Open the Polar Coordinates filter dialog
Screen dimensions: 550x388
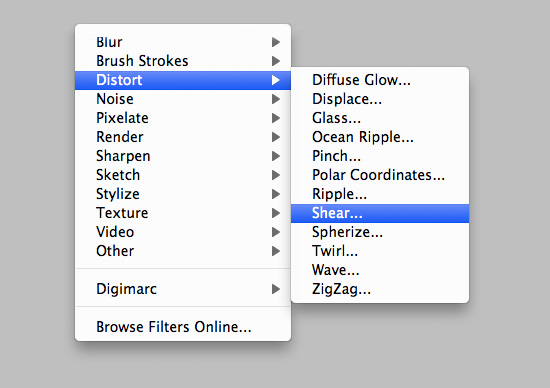click(380, 175)
